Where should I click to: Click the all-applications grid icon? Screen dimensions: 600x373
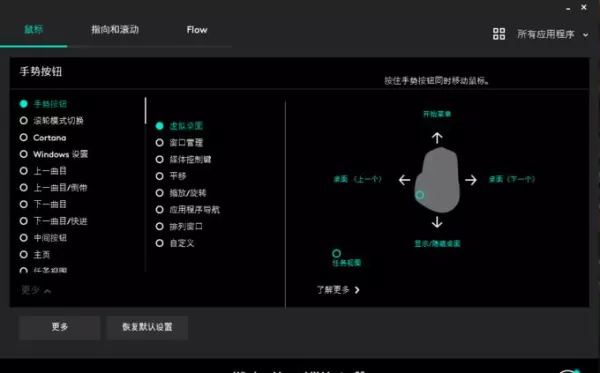tap(499, 34)
